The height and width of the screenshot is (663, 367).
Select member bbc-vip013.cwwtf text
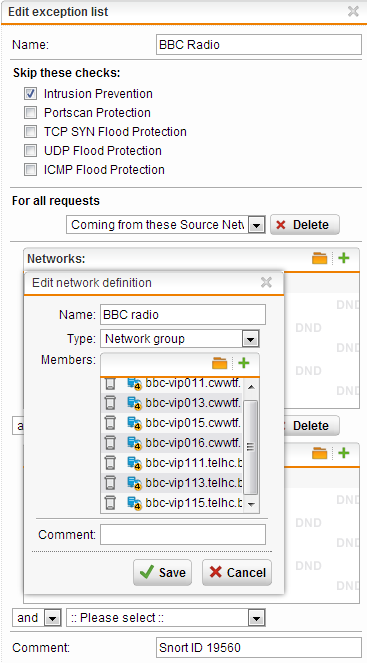coord(194,403)
